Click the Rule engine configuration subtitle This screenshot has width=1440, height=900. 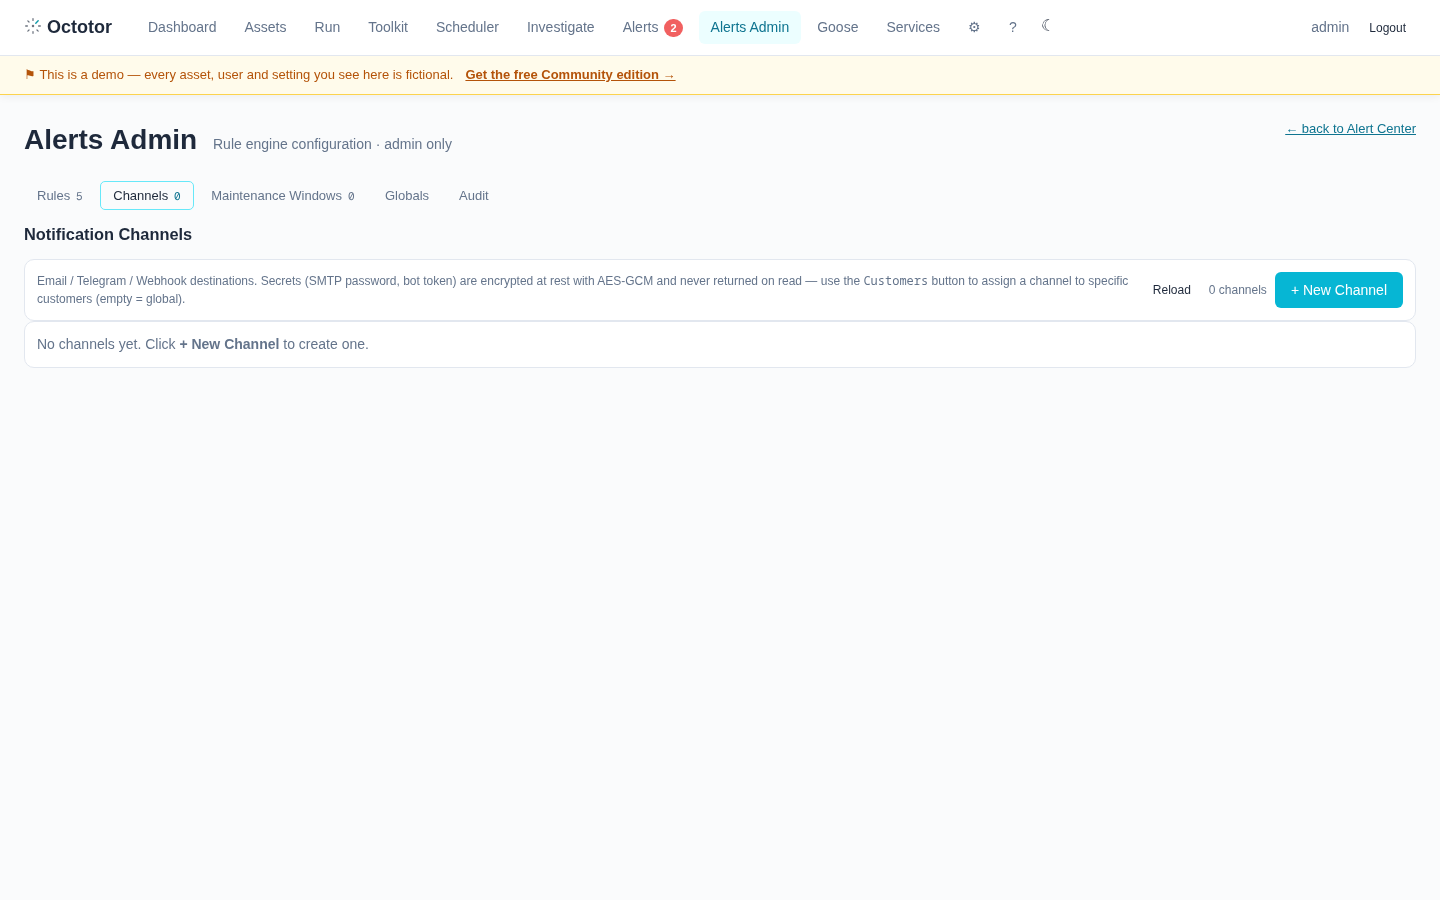pos(332,144)
